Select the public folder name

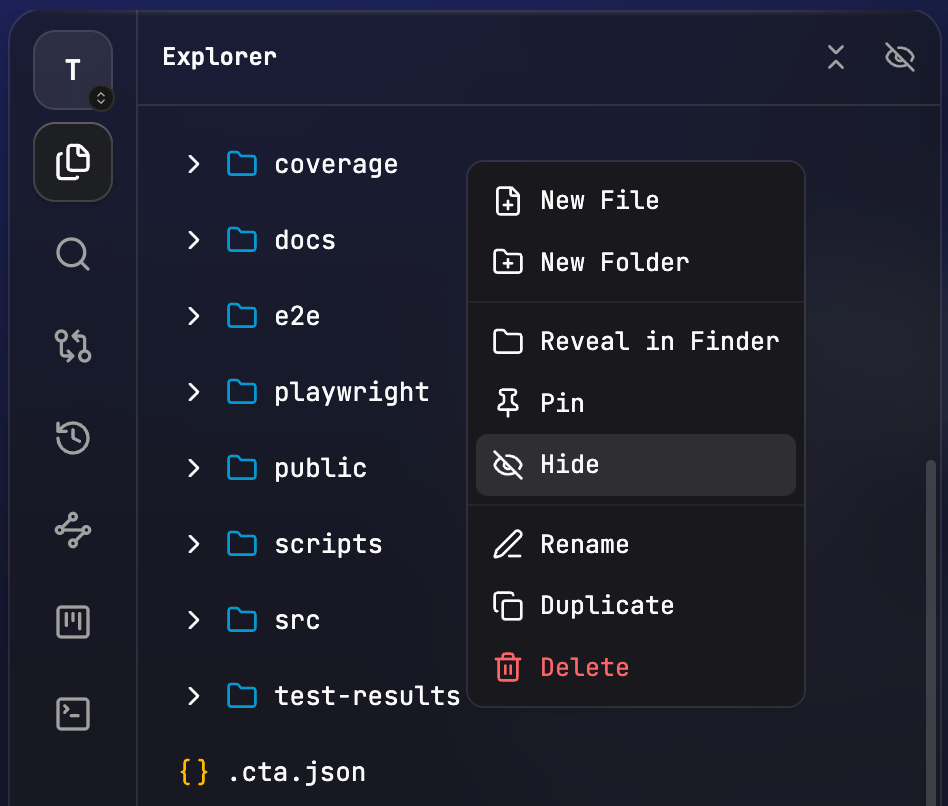tap(320, 469)
